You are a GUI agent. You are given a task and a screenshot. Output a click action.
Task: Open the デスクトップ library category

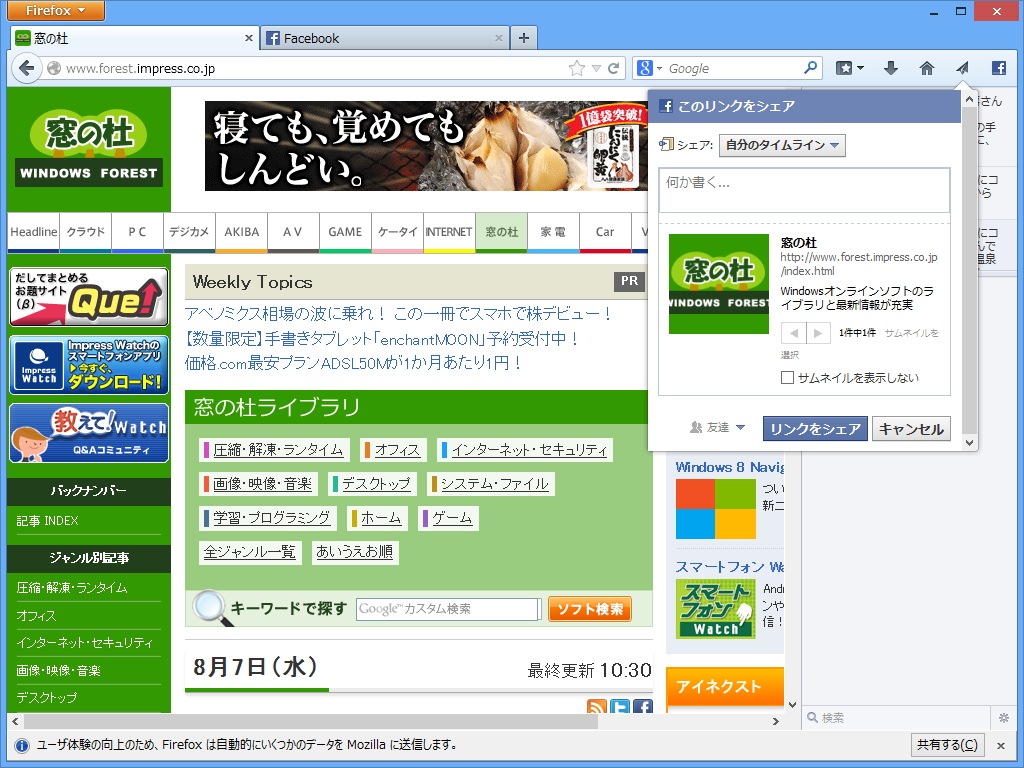(372, 484)
